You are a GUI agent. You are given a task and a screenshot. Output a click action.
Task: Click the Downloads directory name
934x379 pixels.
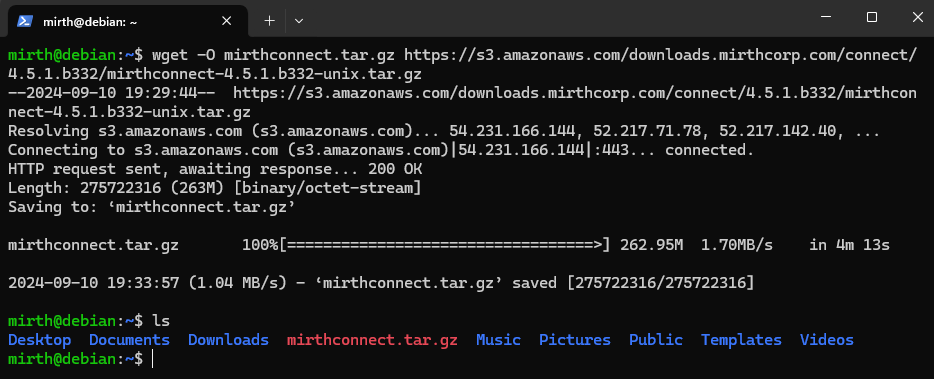[x=228, y=340]
